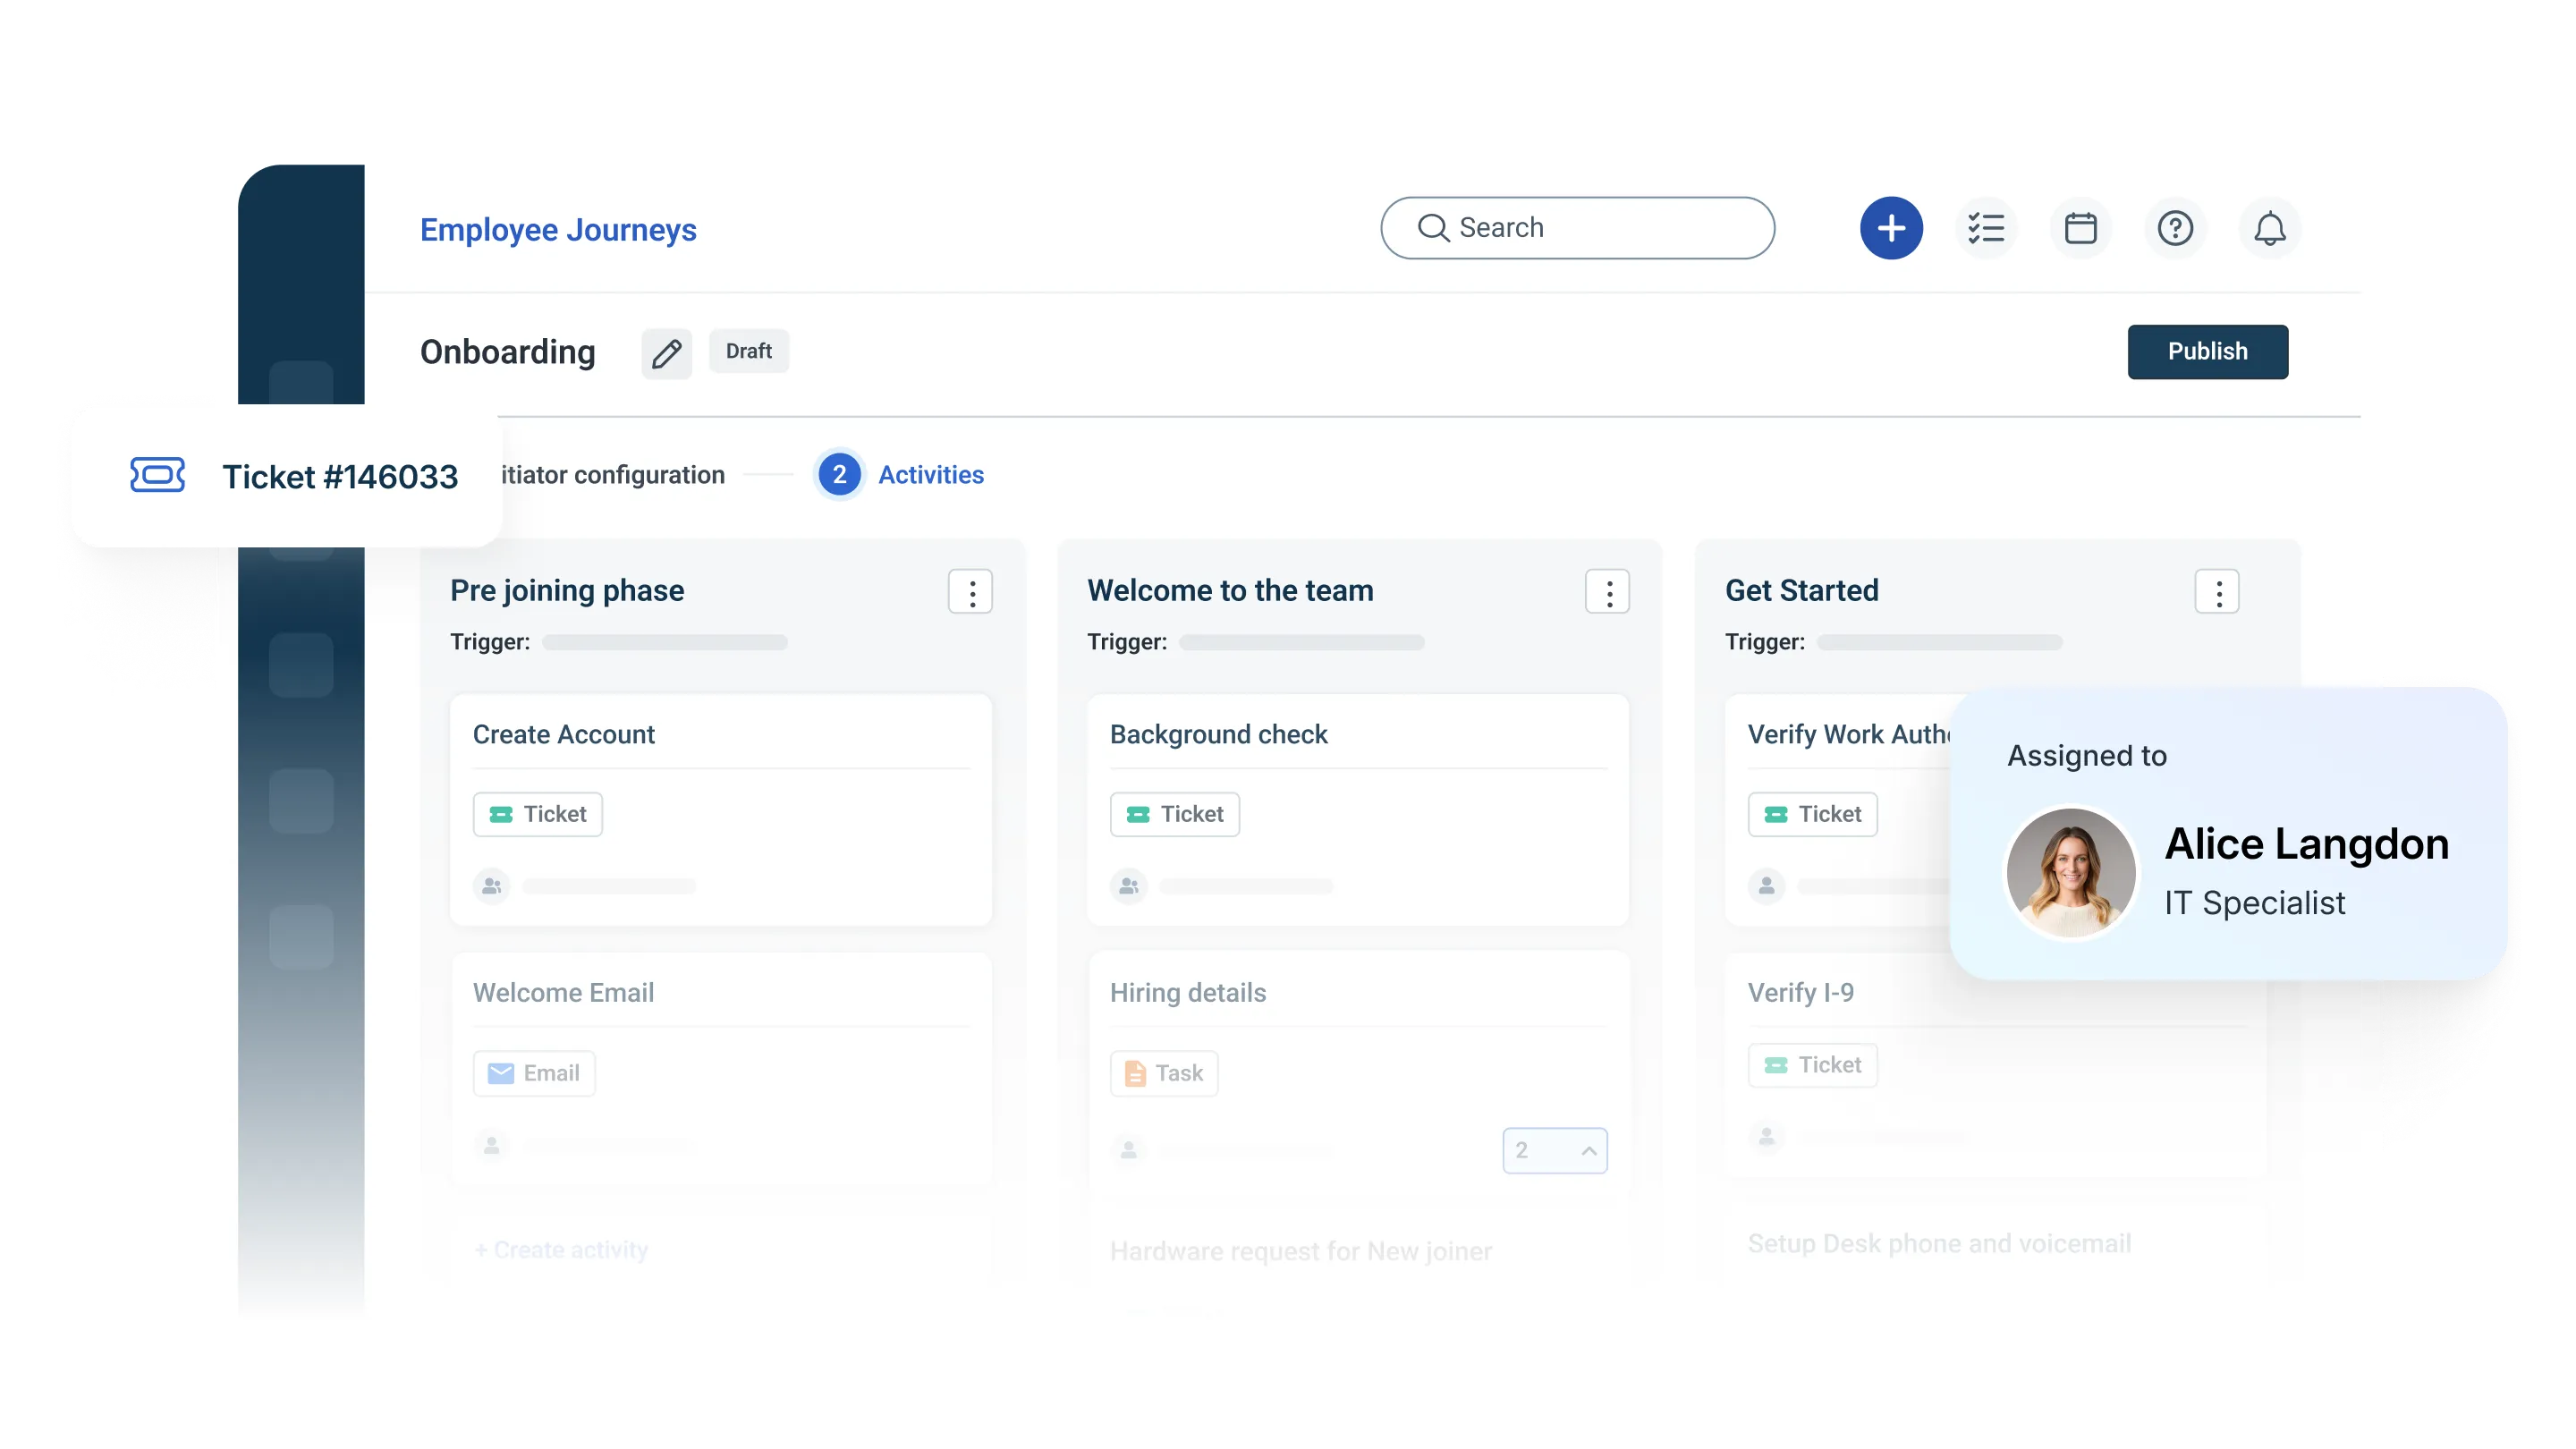Click the help question mark icon

point(2175,228)
